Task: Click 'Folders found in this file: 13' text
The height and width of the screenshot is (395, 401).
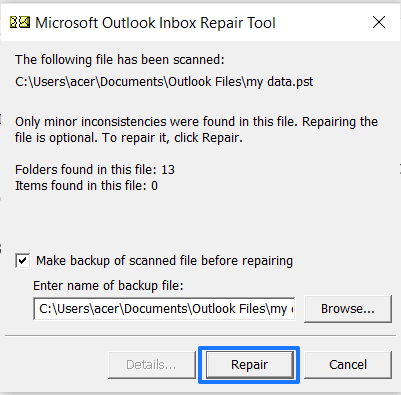Action: point(95,170)
